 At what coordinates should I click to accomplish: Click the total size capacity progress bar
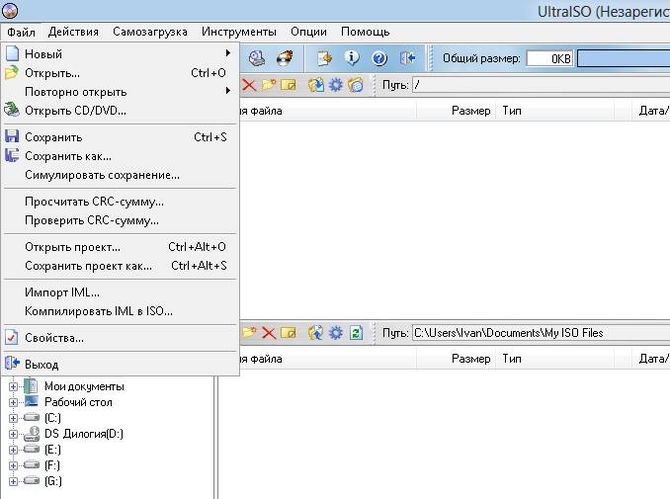(x=624, y=58)
